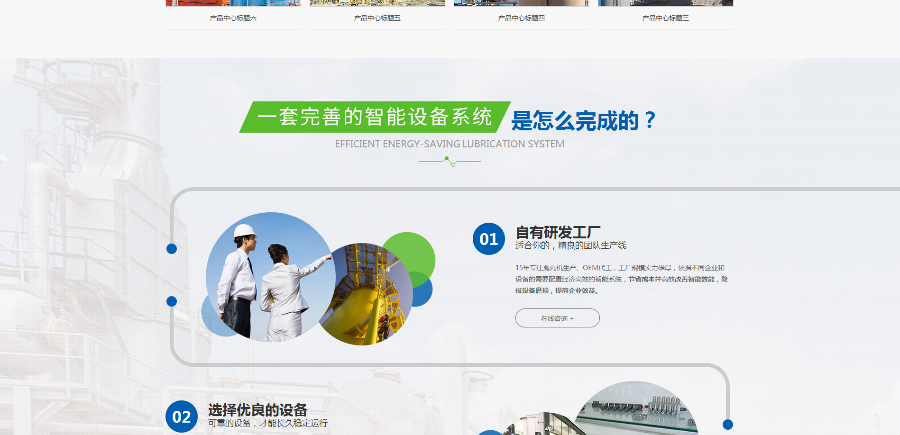
Task: Click the subtitle 可靠的设备，才能长久稳定运行
Action: click(x=268, y=423)
